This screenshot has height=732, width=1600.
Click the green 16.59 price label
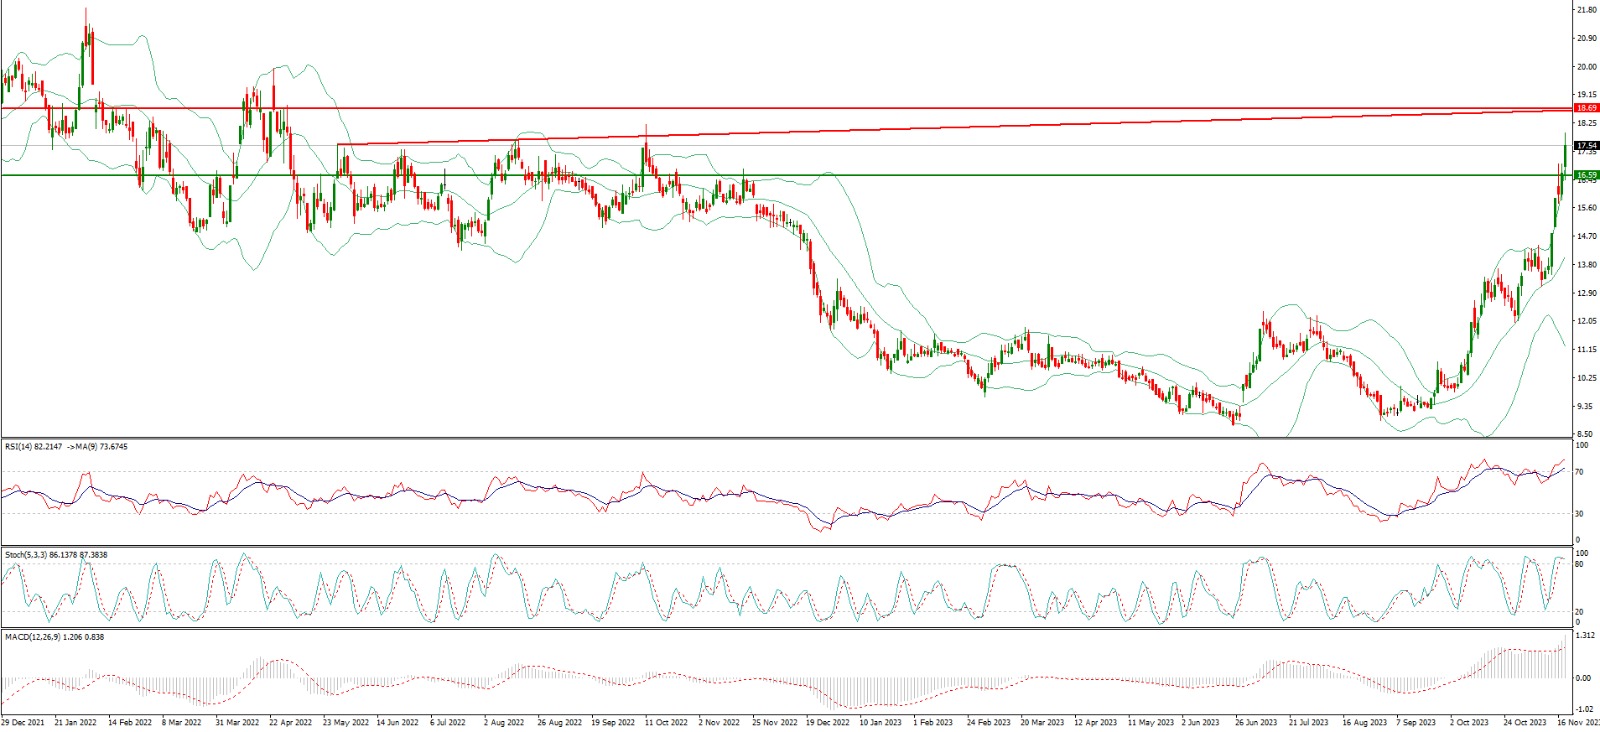1586,175
